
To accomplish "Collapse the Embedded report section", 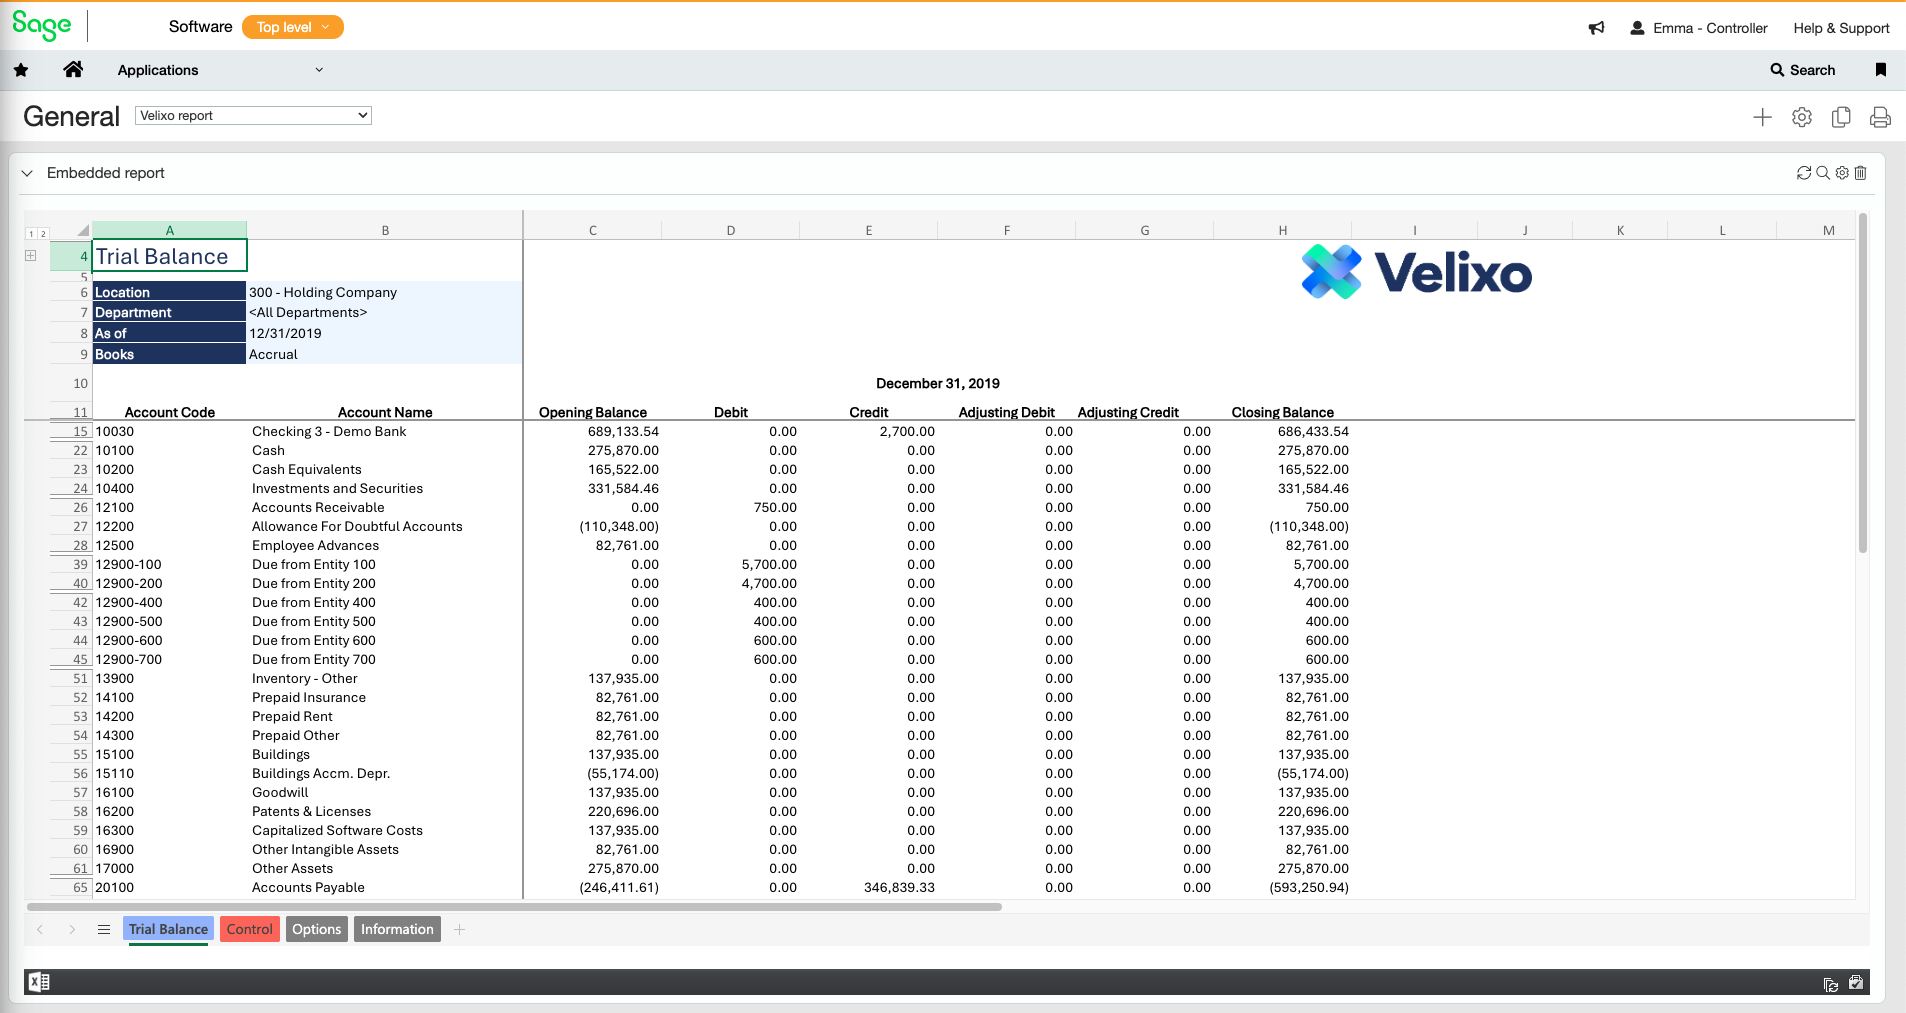I will (27, 173).
